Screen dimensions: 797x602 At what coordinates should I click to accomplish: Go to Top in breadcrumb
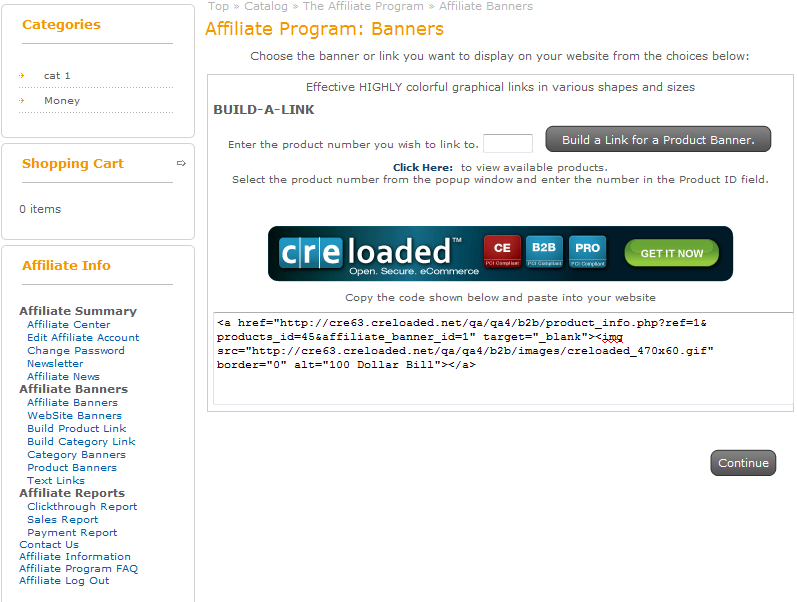[x=219, y=6]
